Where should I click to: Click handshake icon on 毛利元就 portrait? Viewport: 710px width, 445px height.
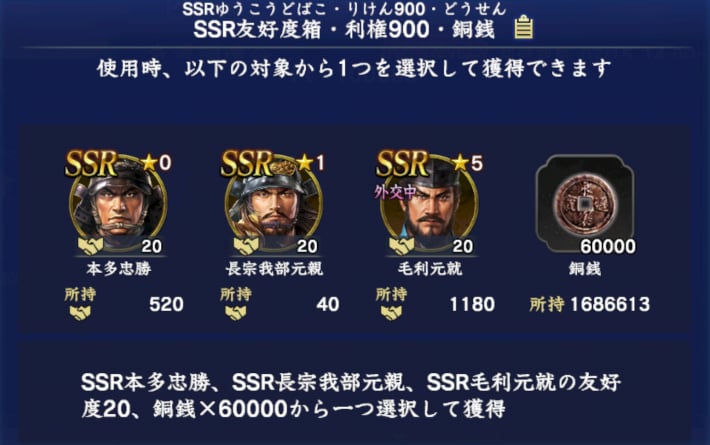[402, 246]
